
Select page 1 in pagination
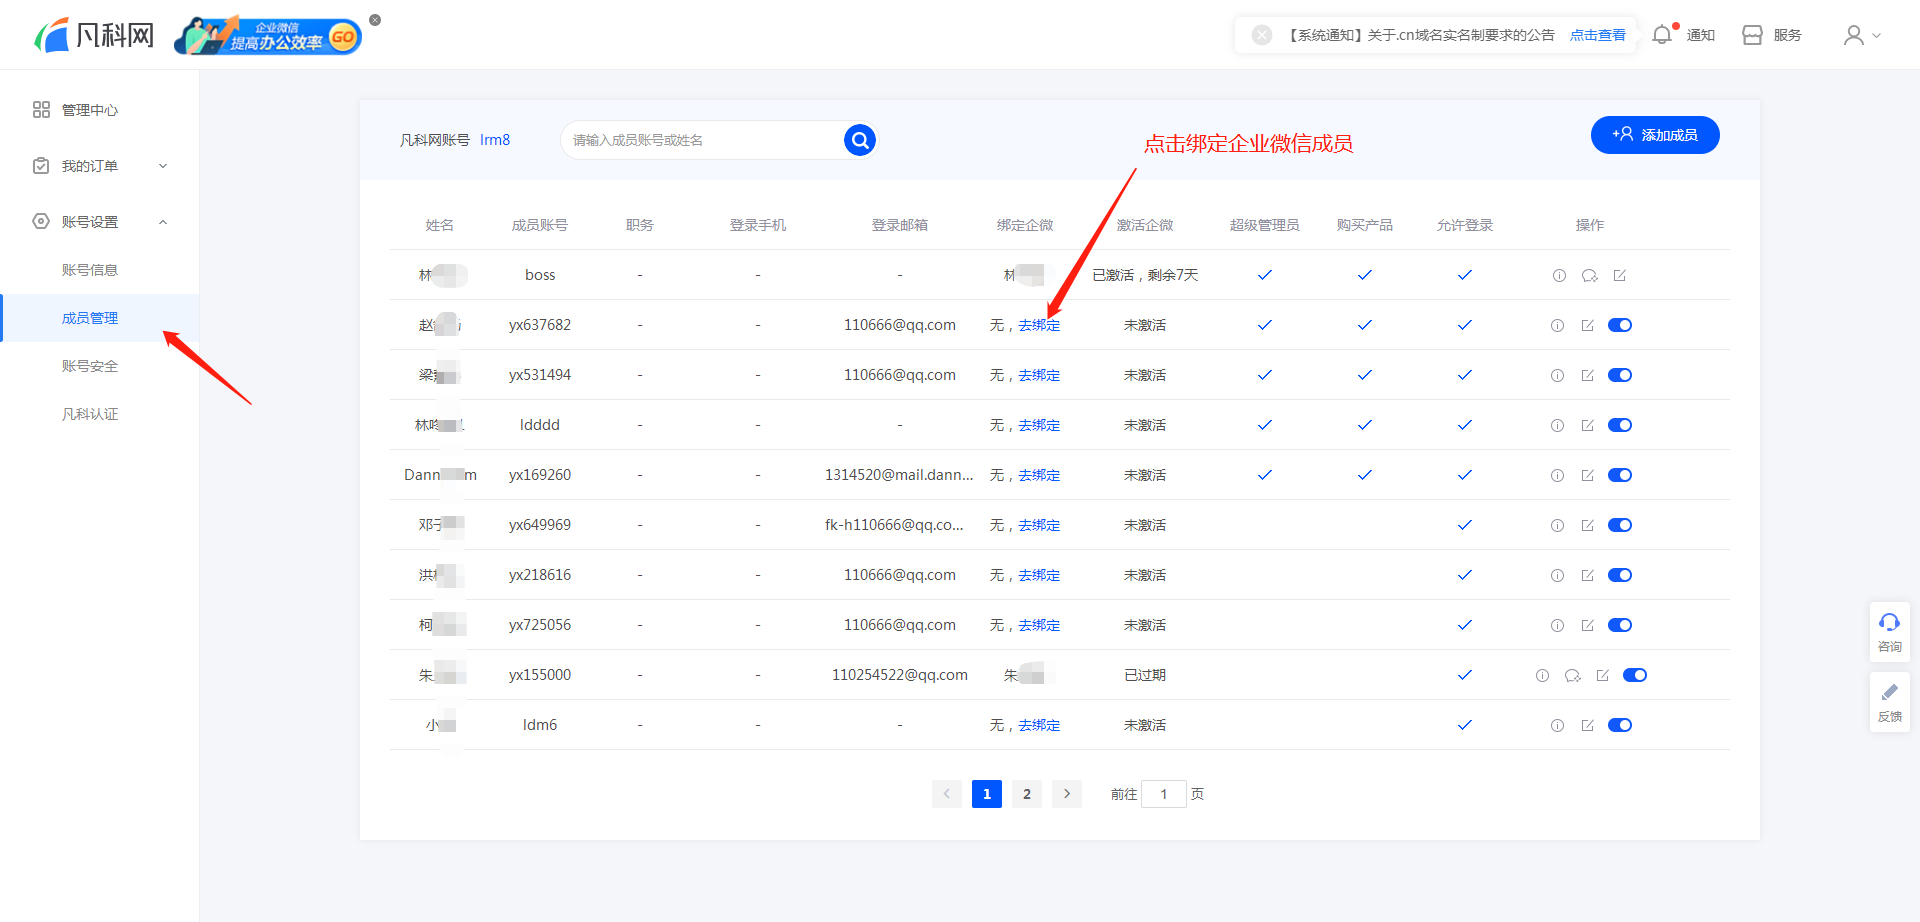pos(987,794)
